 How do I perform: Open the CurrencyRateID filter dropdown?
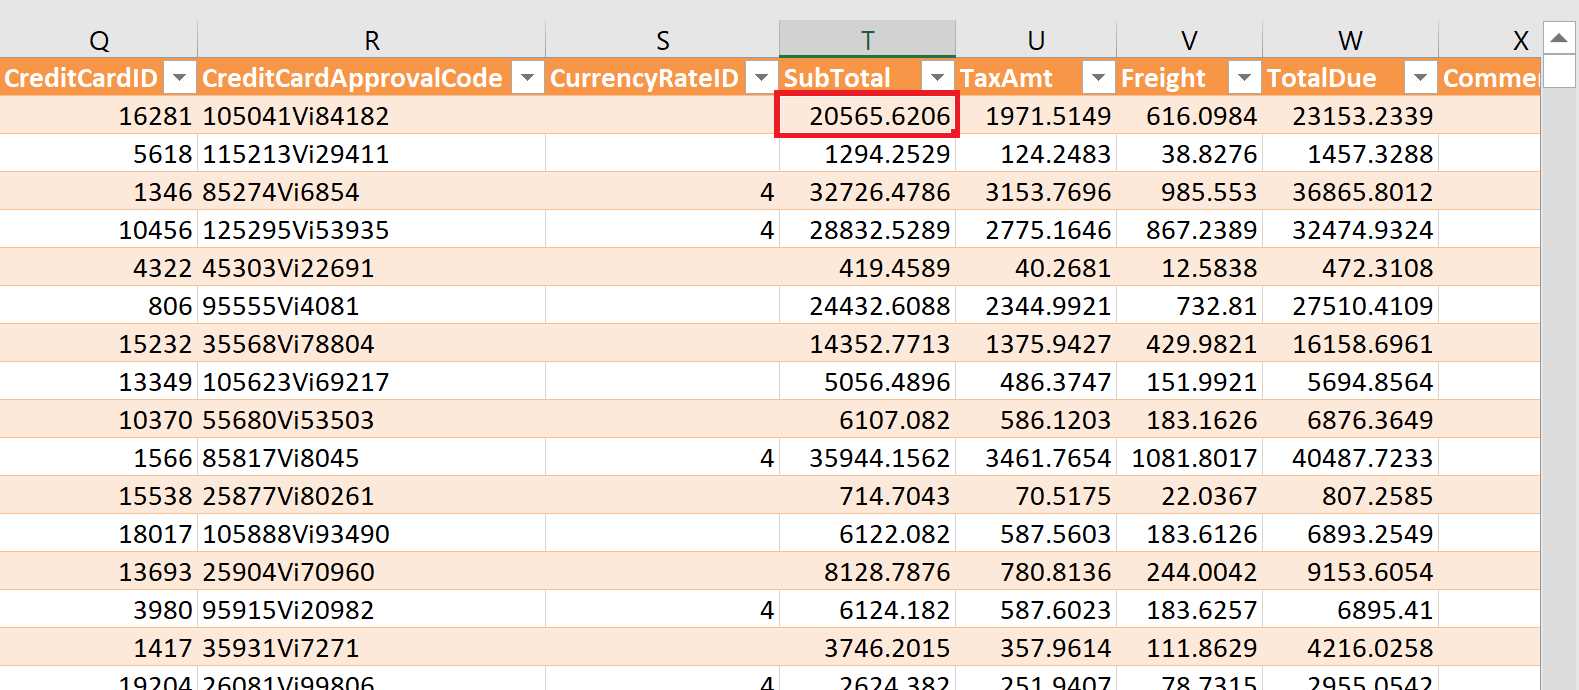click(762, 77)
